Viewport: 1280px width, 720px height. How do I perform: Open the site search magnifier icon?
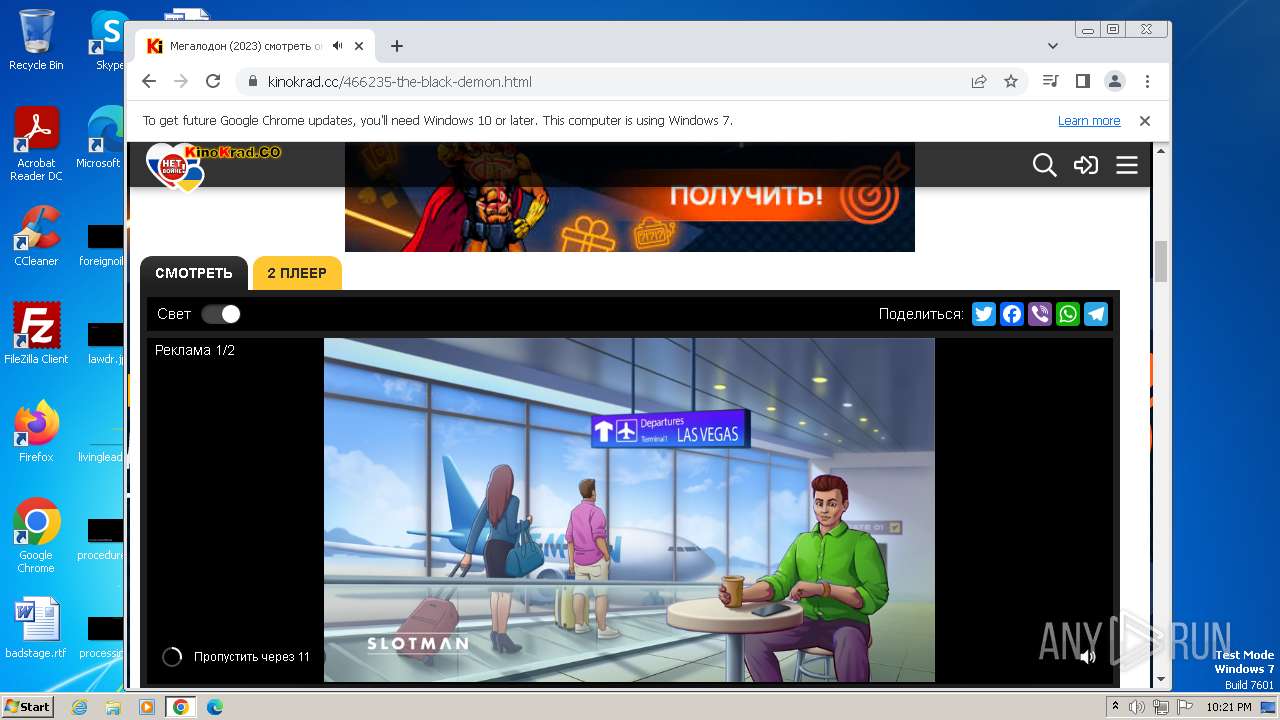1044,165
